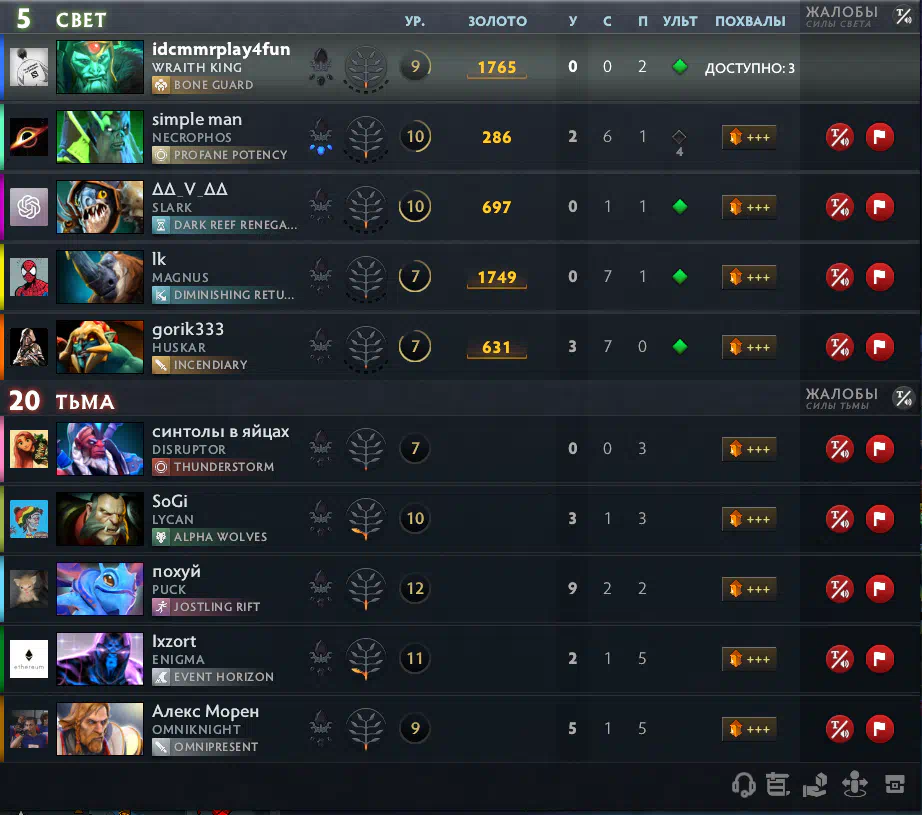Flag the Puck player for report

(x=880, y=589)
